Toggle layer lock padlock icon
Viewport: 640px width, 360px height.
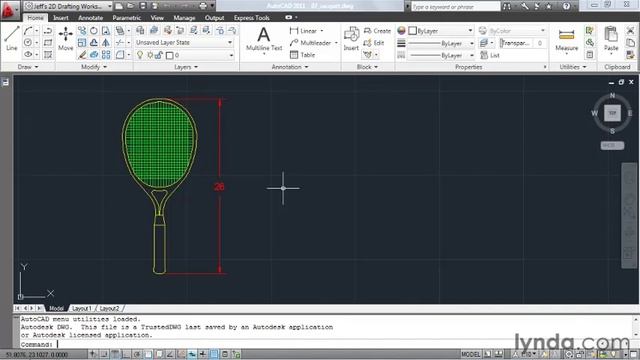click(159, 55)
